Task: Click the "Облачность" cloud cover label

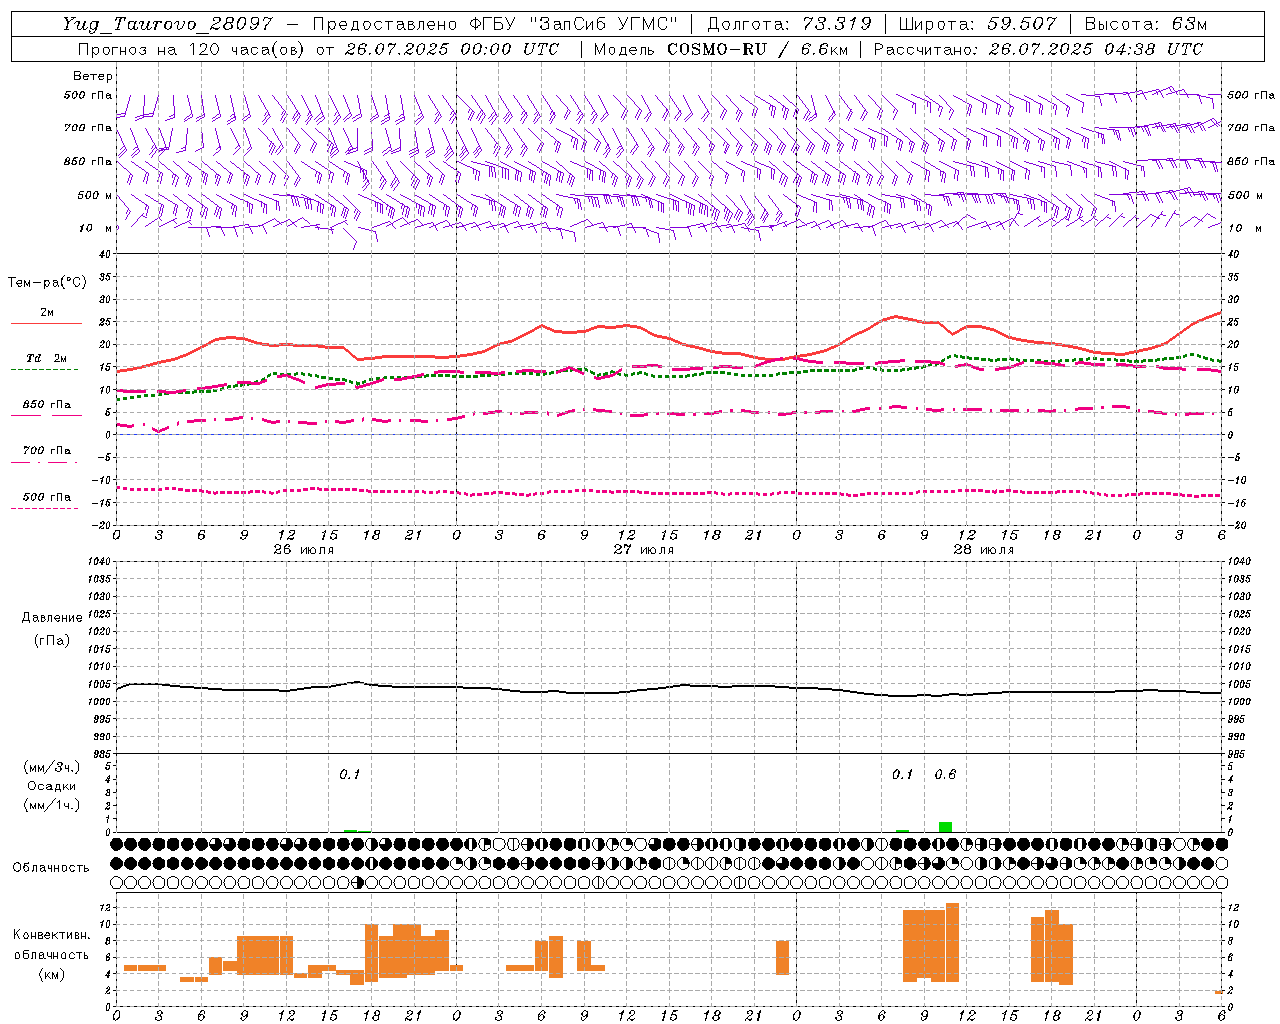Action: tap(51, 867)
